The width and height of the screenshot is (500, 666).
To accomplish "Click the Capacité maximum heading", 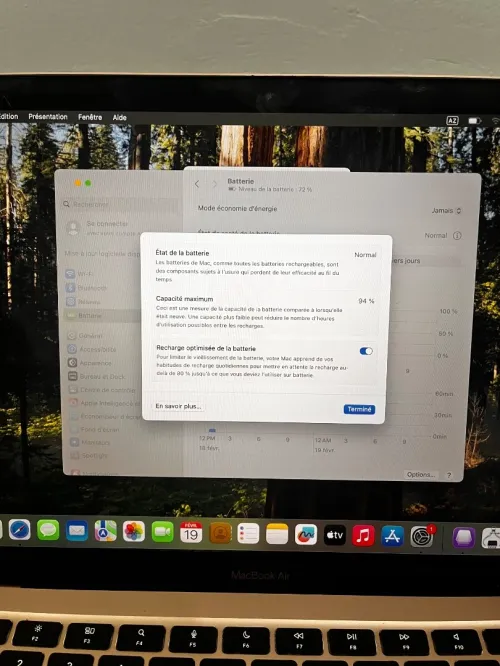I will point(184,299).
